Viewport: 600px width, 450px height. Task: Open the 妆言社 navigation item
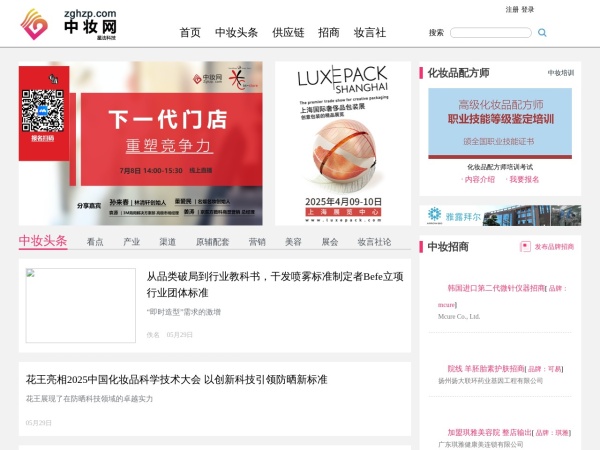pyautogui.click(x=370, y=33)
